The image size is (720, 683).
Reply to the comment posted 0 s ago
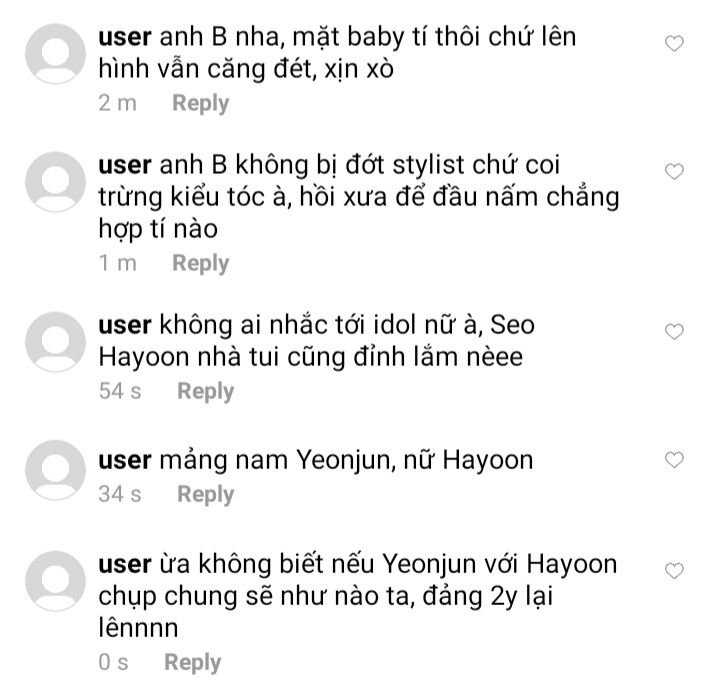point(193,663)
